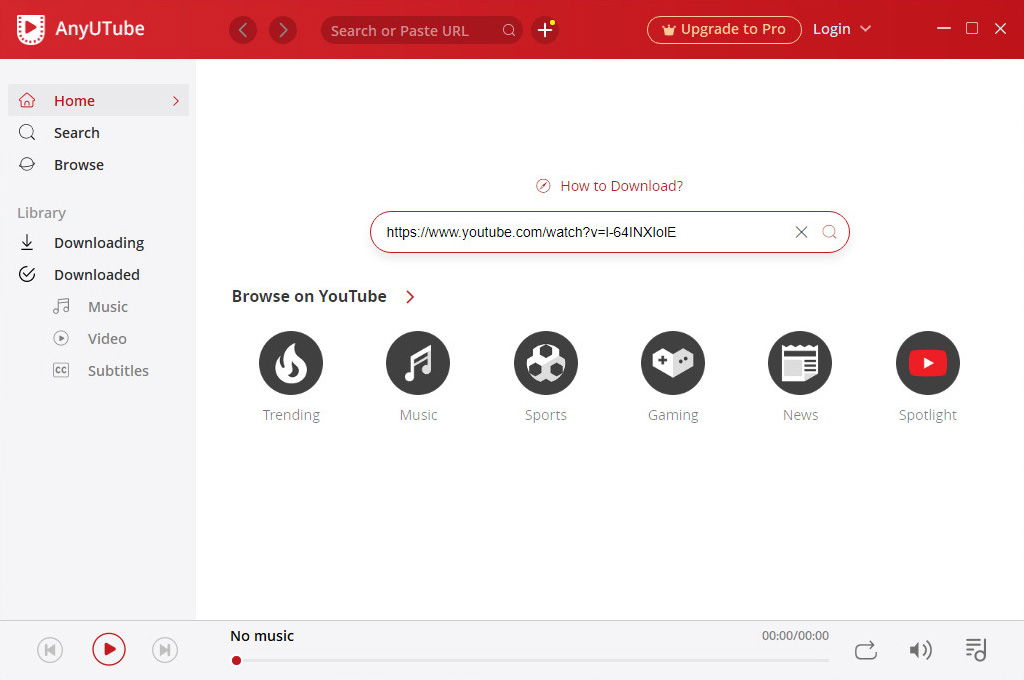Open the Sports section on YouTube
The height and width of the screenshot is (680, 1024).
545,363
